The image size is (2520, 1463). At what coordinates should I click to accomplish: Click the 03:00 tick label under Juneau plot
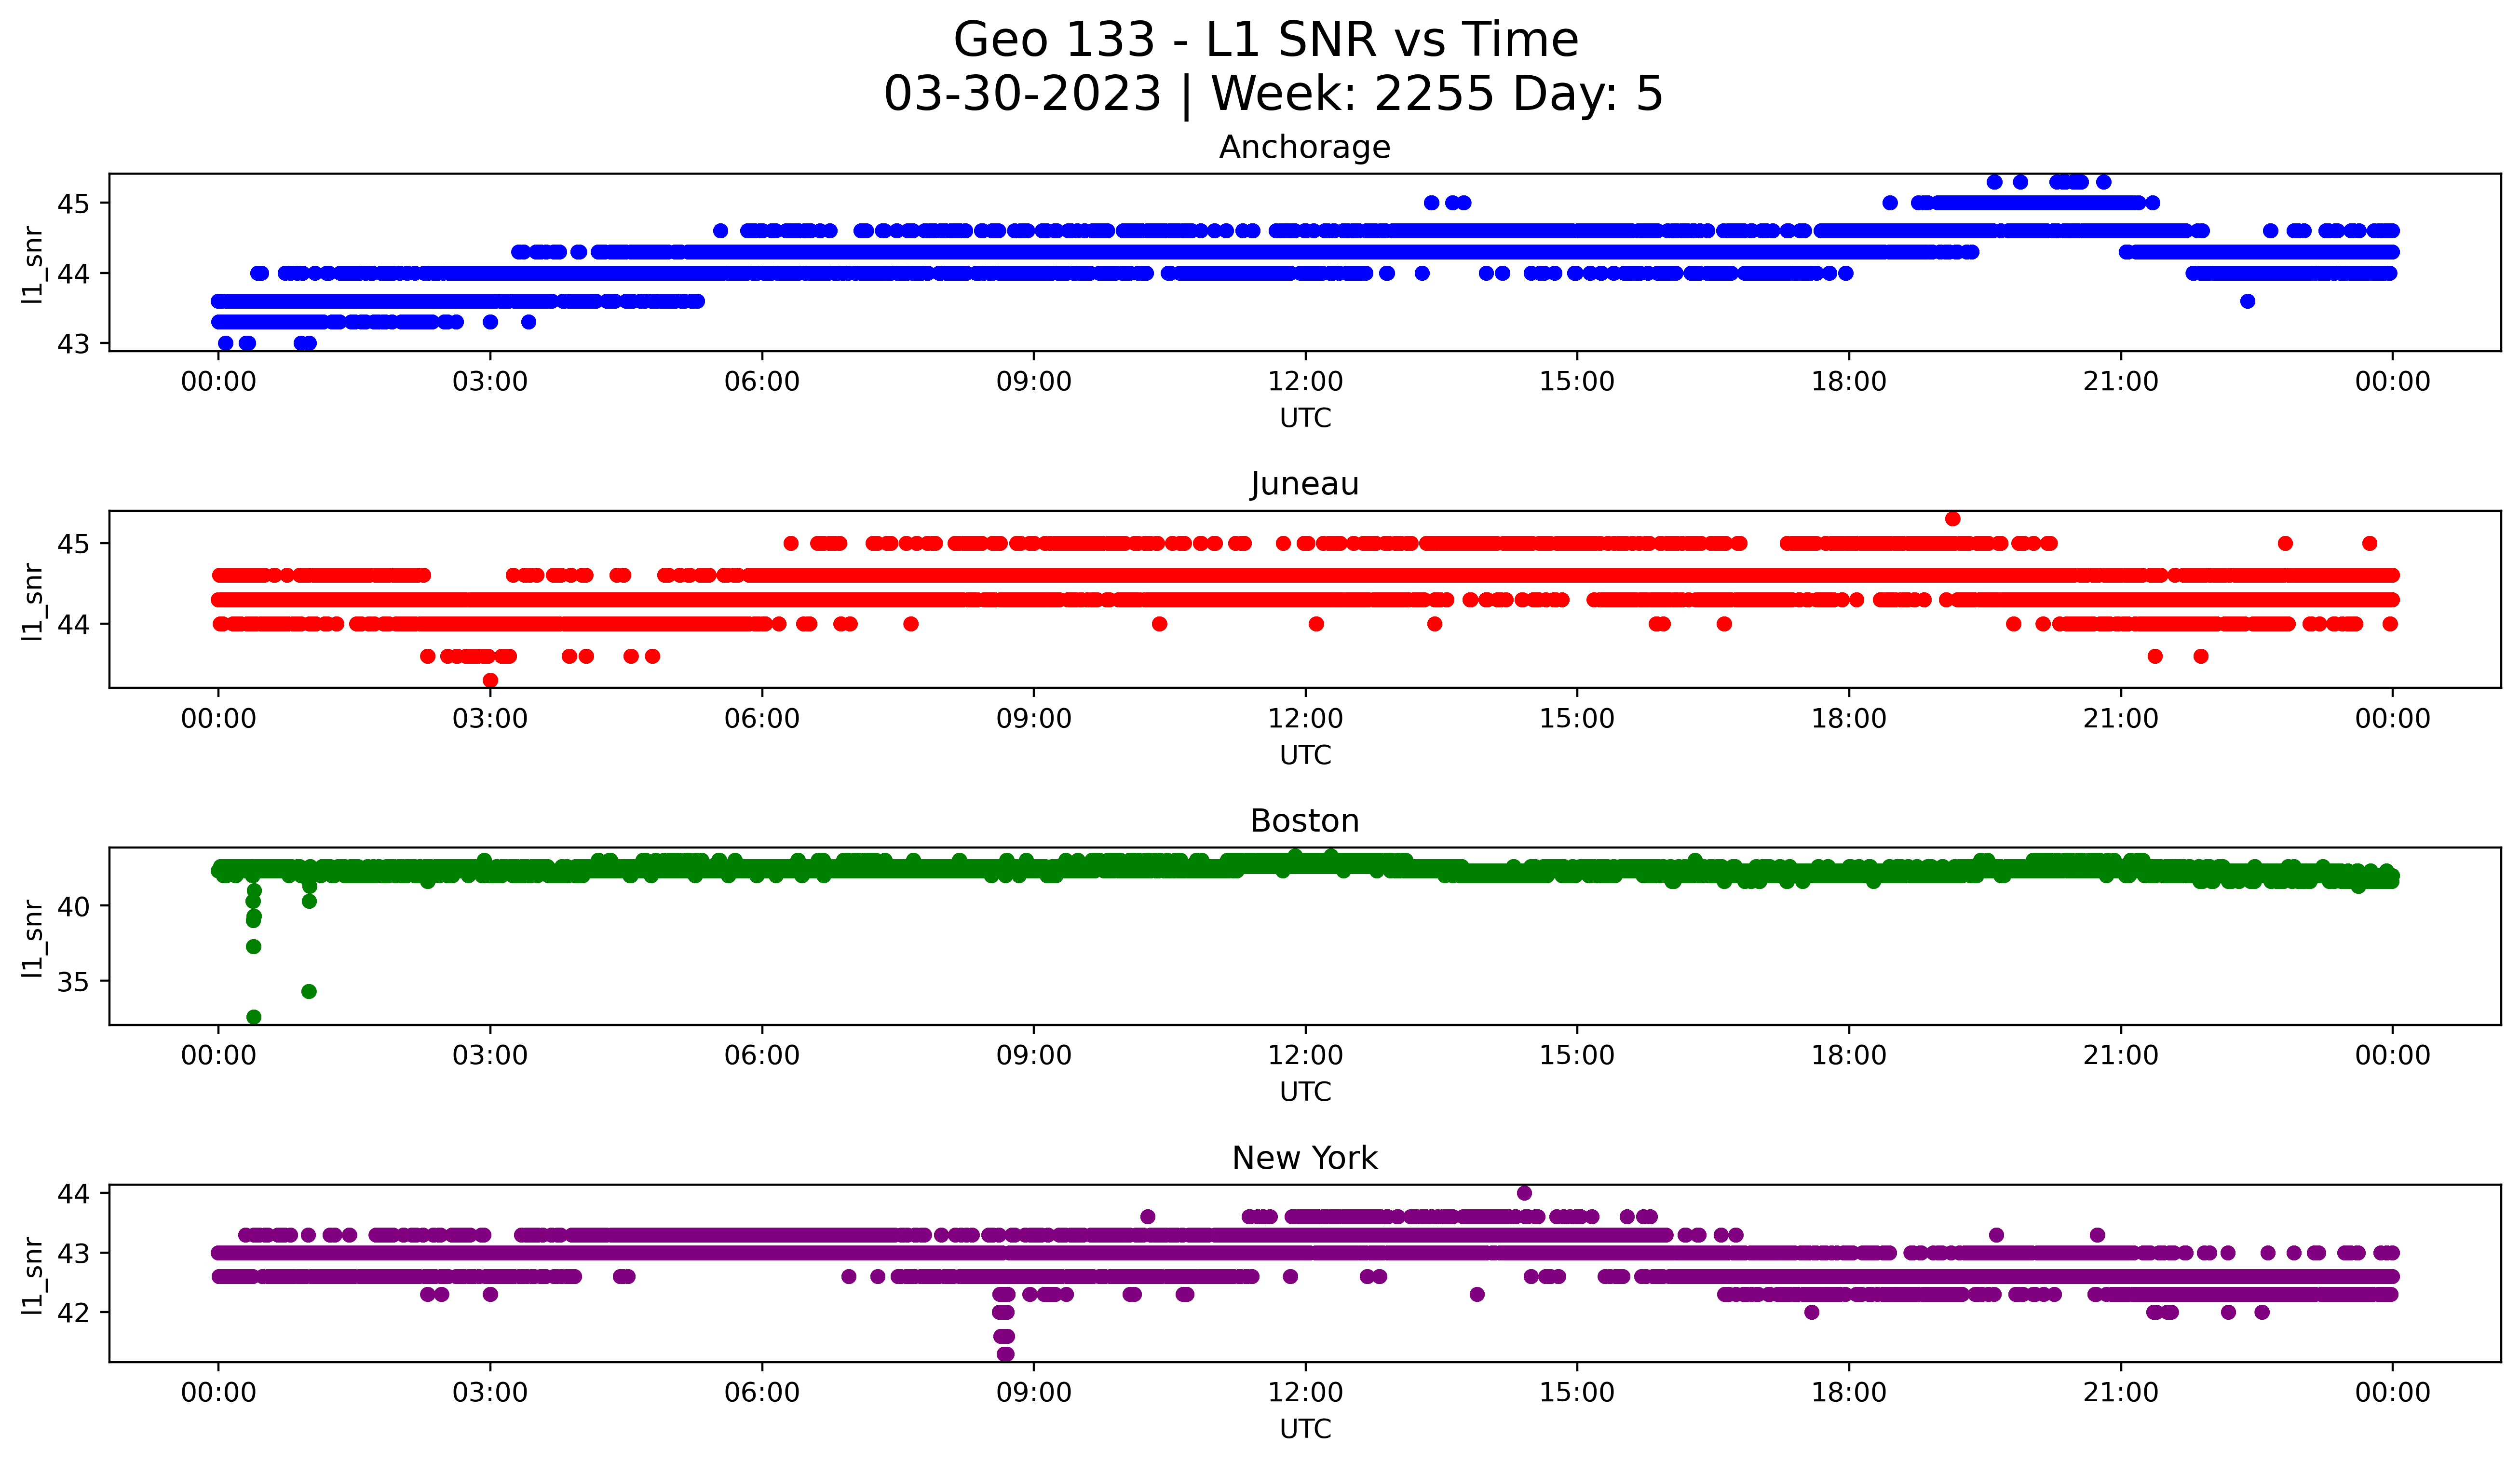coord(490,719)
